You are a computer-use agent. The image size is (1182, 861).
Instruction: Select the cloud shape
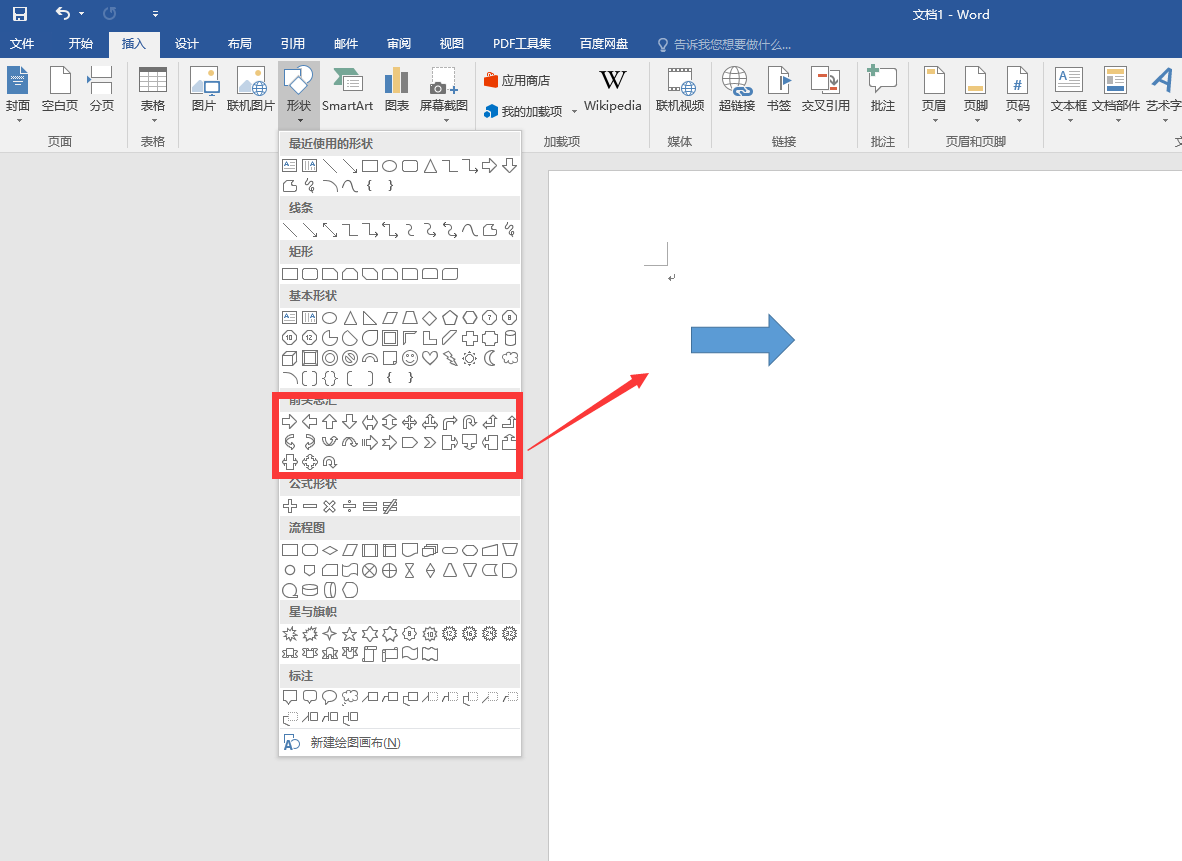tap(510, 358)
